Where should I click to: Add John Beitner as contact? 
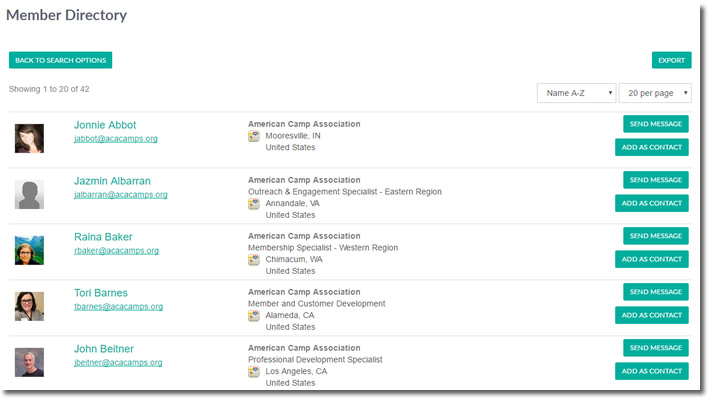(x=652, y=371)
